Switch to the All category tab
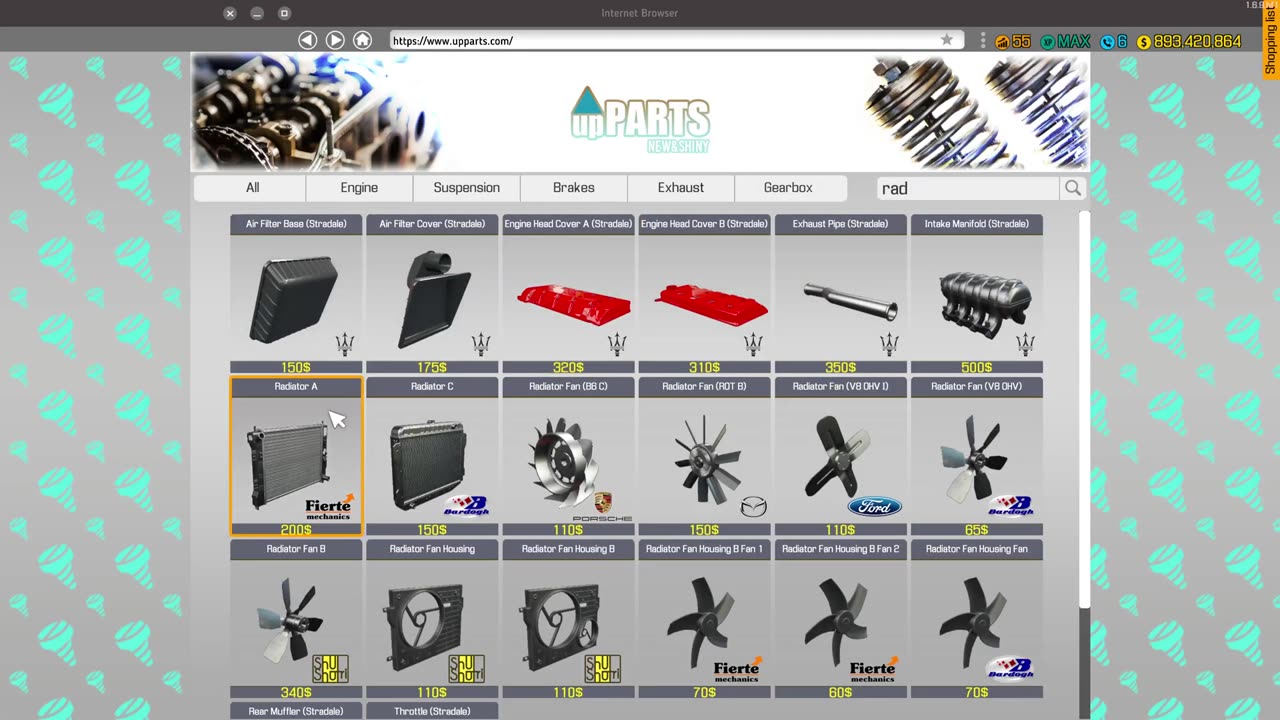Image resolution: width=1280 pixels, height=720 pixels. (252, 188)
